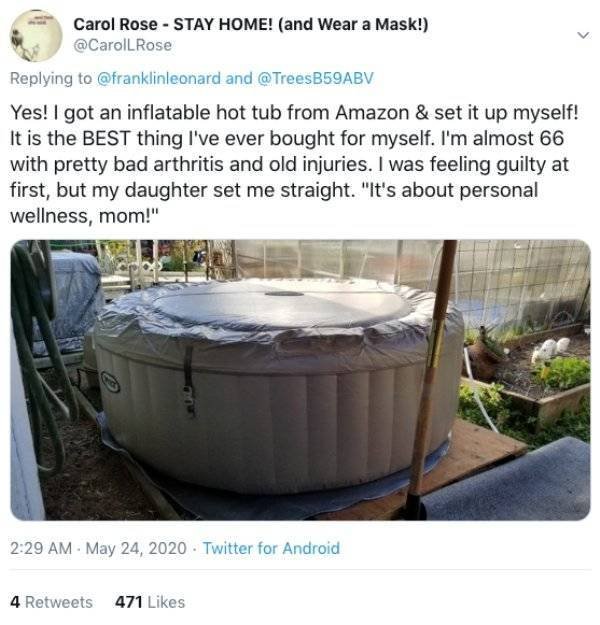The image size is (600, 625).
Task: Open the @CarolLRose handle link
Action: click(x=123, y=45)
